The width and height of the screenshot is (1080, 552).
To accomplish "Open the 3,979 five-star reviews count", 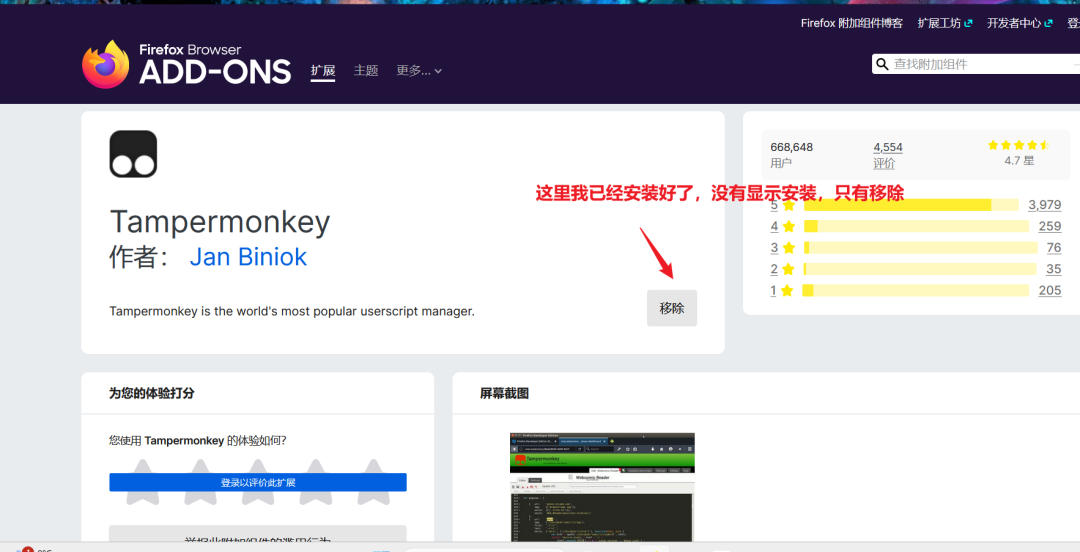I will point(1044,205).
